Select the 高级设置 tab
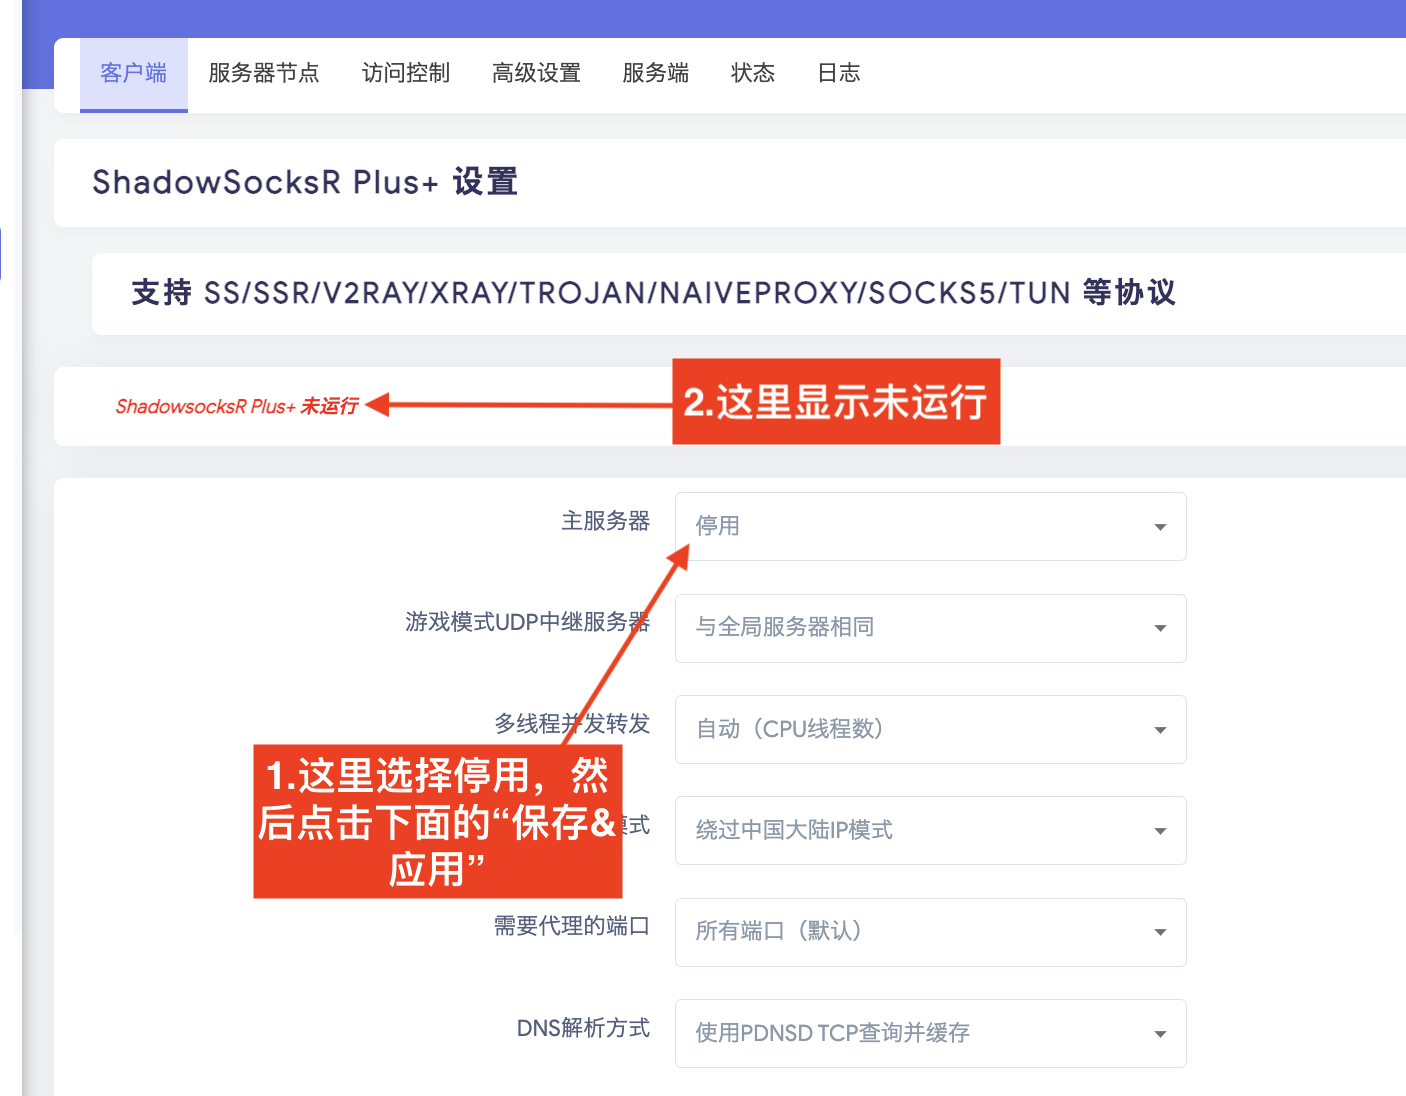The image size is (1406, 1096). tap(536, 74)
